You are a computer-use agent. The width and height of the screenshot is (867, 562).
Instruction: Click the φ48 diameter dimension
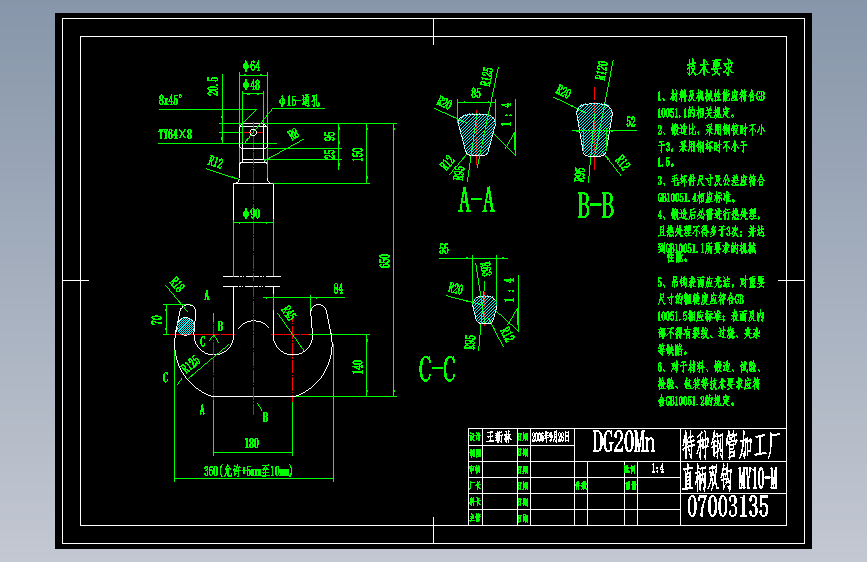pos(252,85)
